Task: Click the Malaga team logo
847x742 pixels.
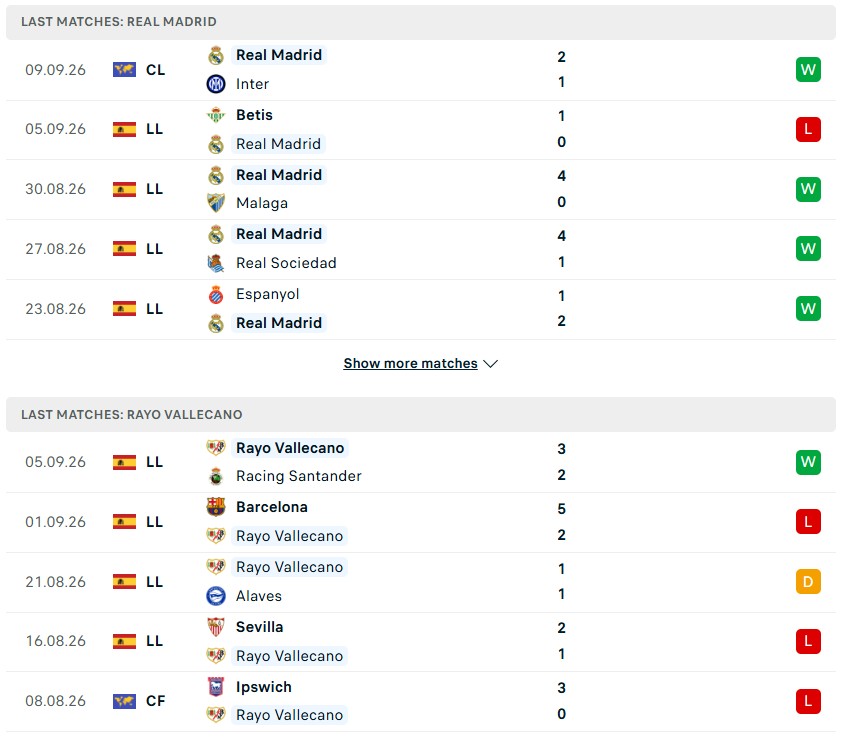Action: coord(216,203)
